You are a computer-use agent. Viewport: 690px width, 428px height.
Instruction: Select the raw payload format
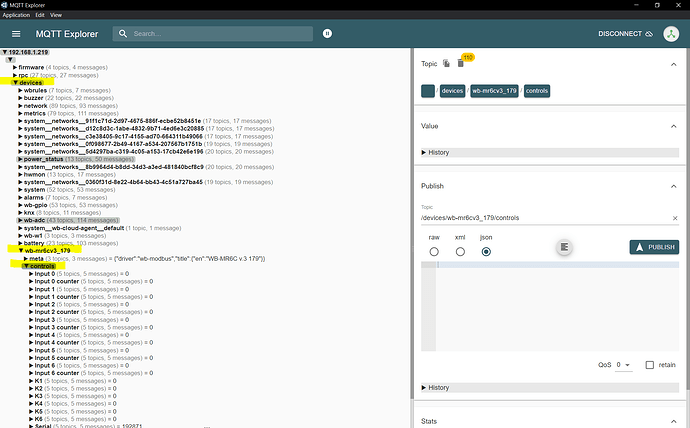[x=434, y=252]
